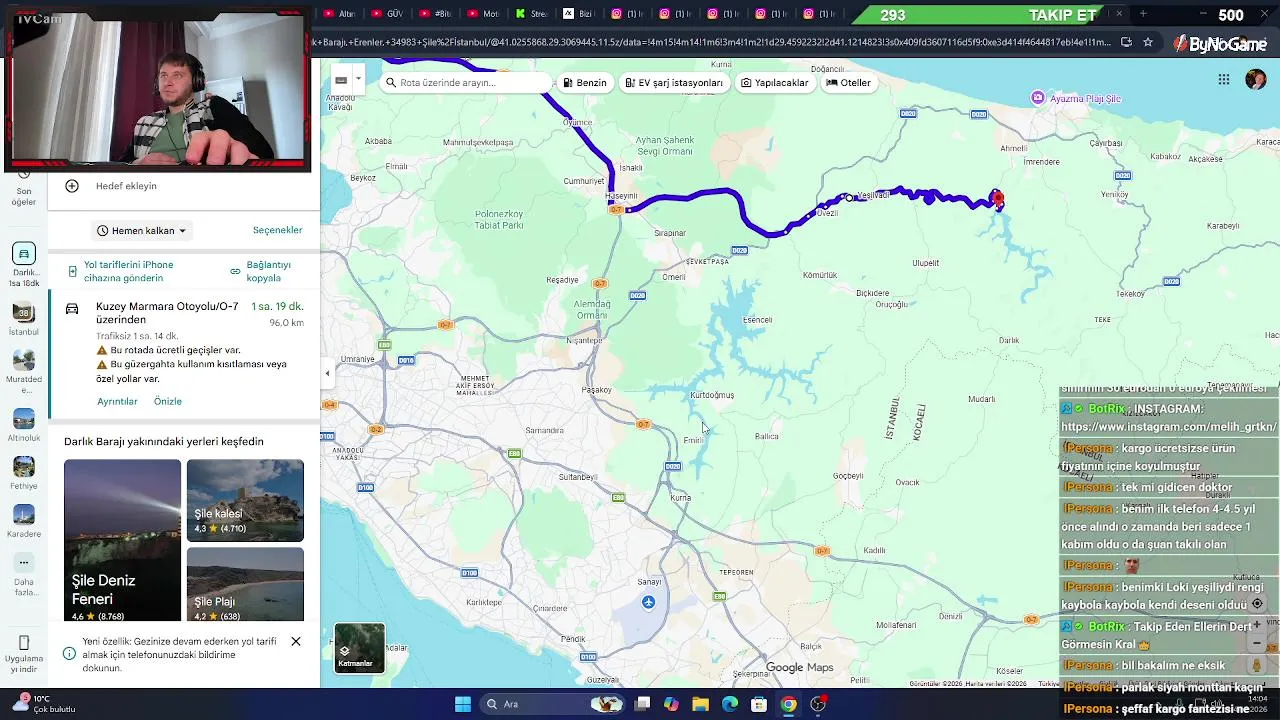1280x720 pixels.
Task: Open the Şile kalesi photo card
Action: (245, 500)
